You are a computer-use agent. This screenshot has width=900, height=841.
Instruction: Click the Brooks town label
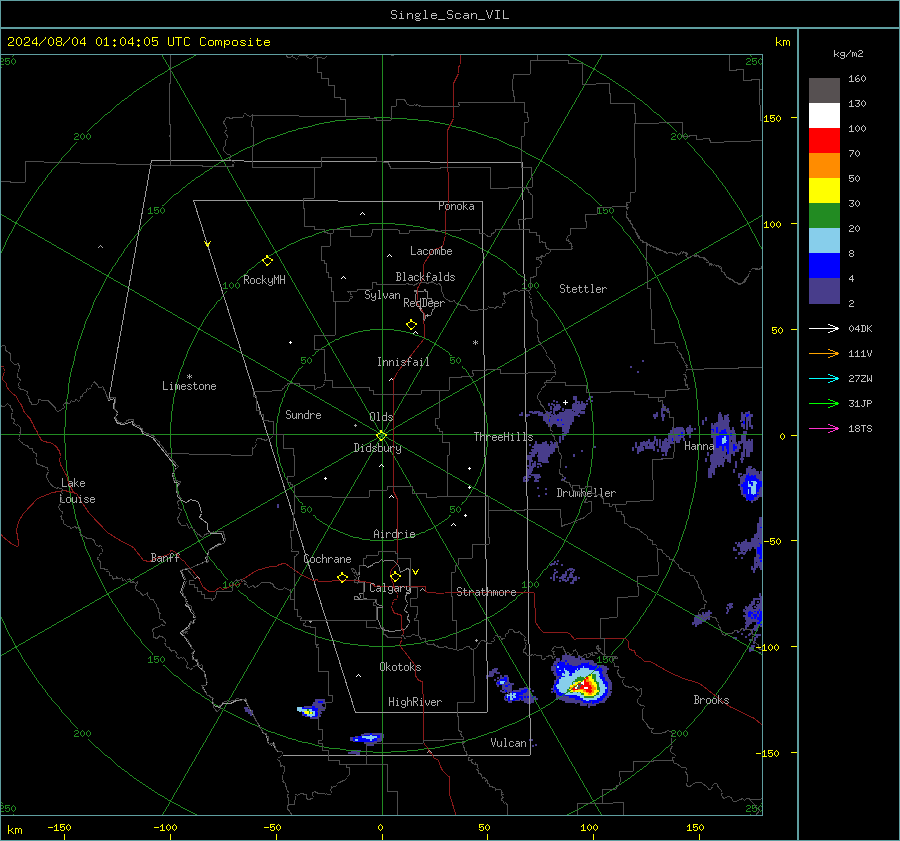(x=711, y=700)
